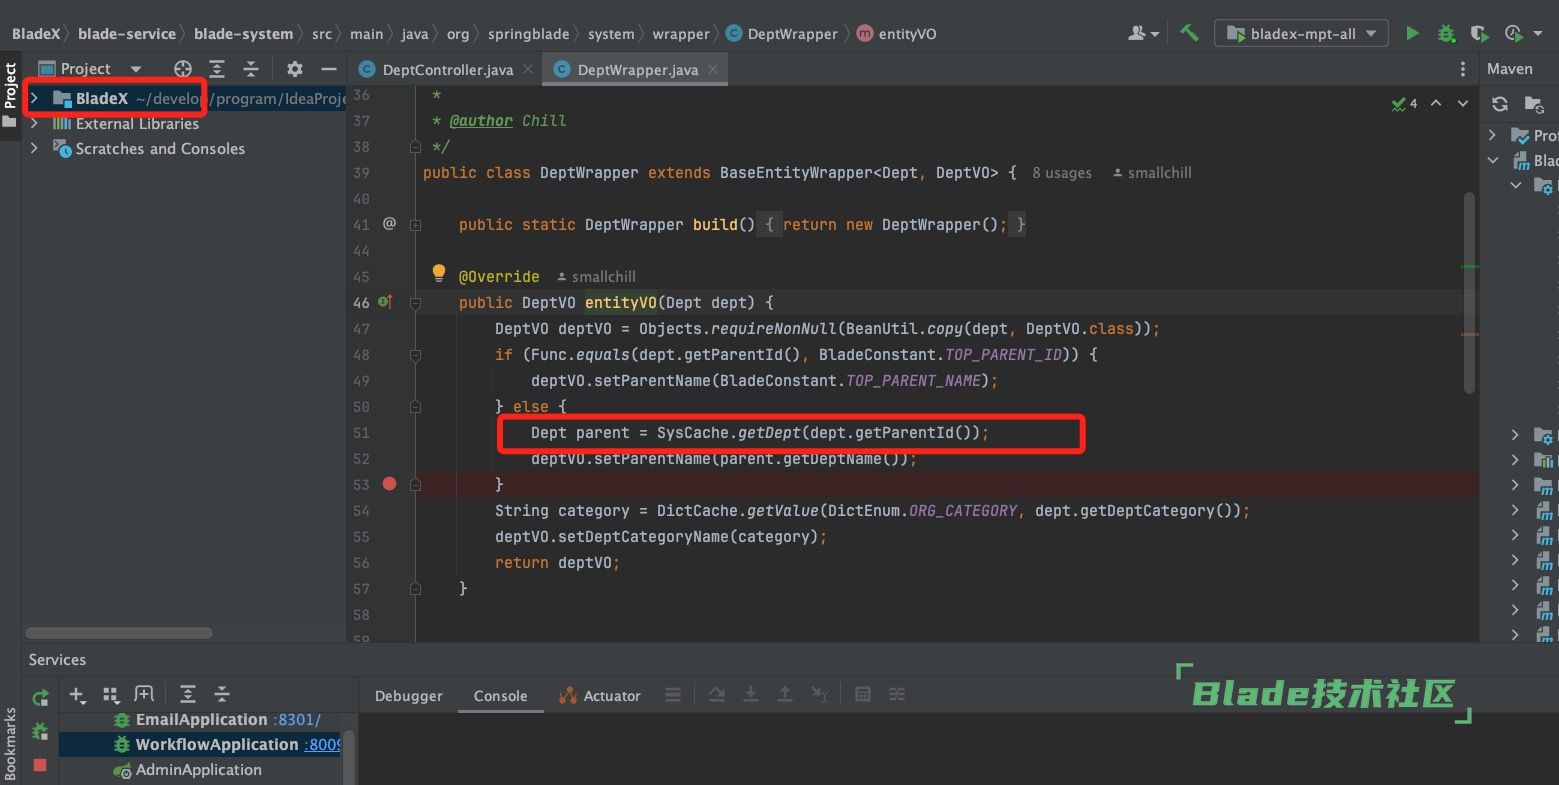Stop the running service red square
The height and width of the screenshot is (785, 1559).
click(40, 765)
